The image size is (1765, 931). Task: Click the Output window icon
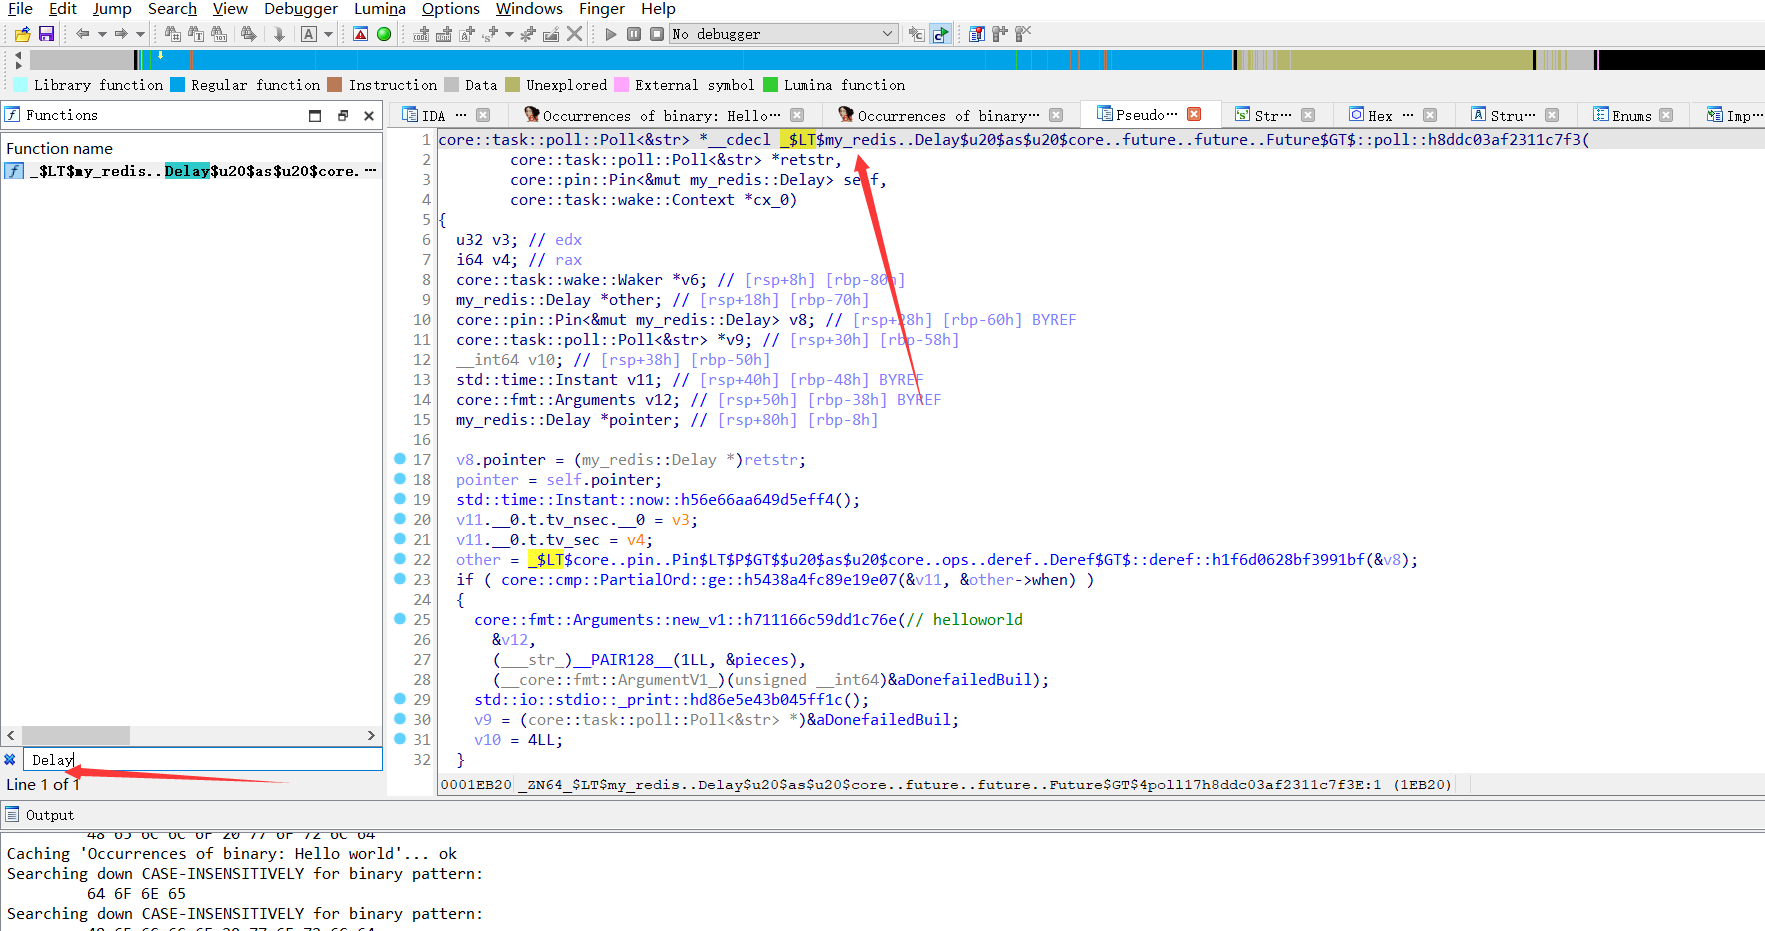[13, 815]
